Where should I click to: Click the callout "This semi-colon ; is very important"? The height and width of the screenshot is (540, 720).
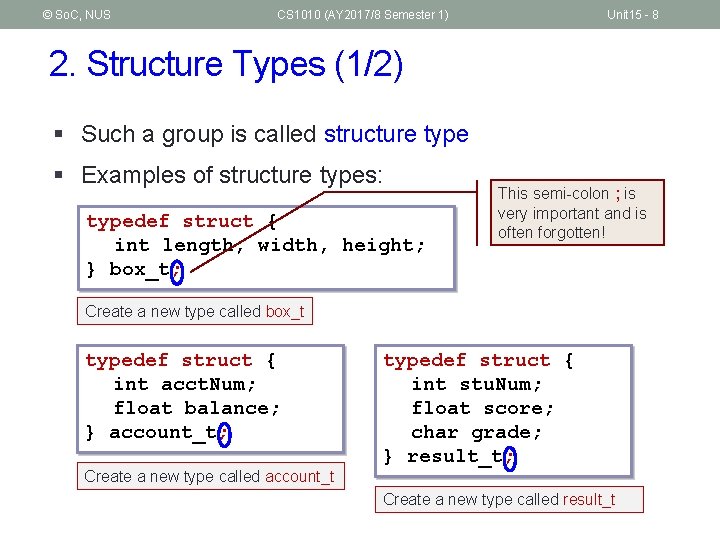577,213
